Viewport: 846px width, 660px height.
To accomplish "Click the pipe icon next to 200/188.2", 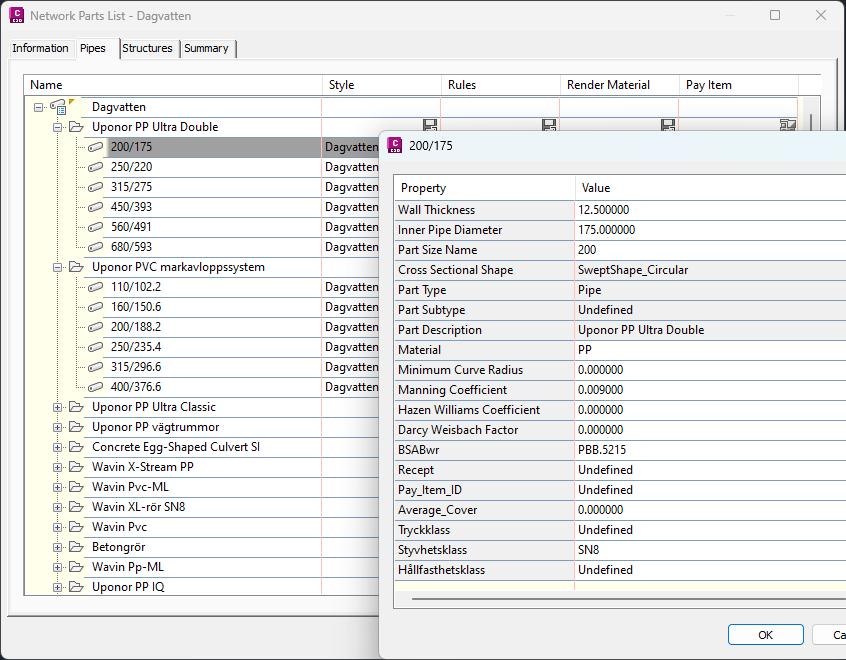I will click(x=95, y=326).
